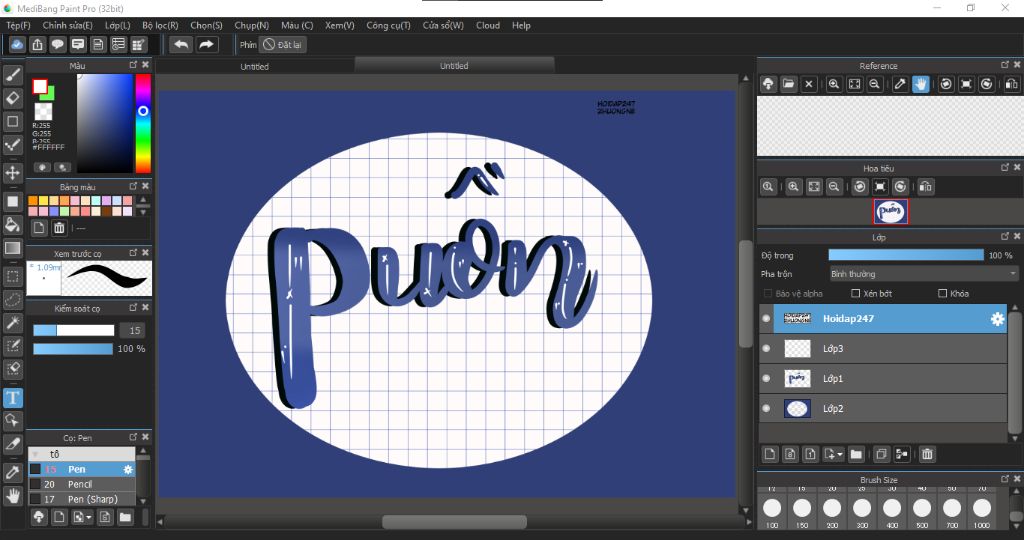
Task: Select the Bucket fill tool
Action: tap(12, 225)
